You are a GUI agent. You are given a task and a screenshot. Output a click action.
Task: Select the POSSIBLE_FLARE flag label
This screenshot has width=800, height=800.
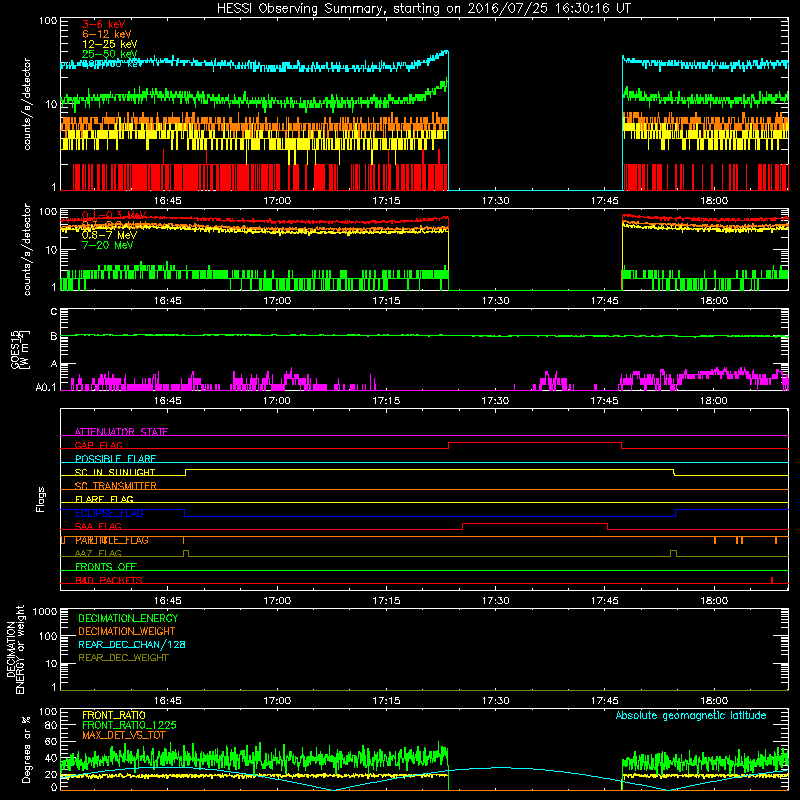pyautogui.click(x=115, y=459)
